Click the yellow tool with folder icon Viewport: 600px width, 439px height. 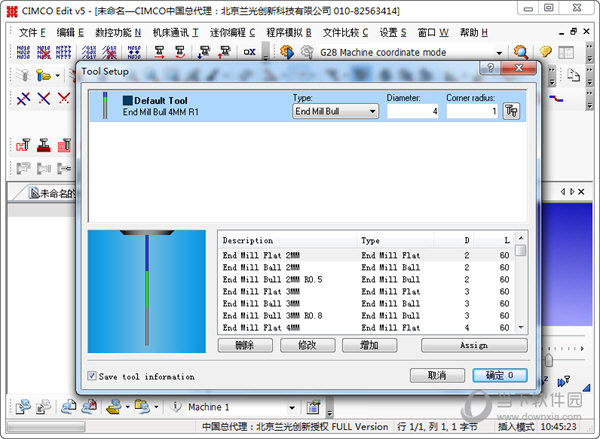[43, 75]
